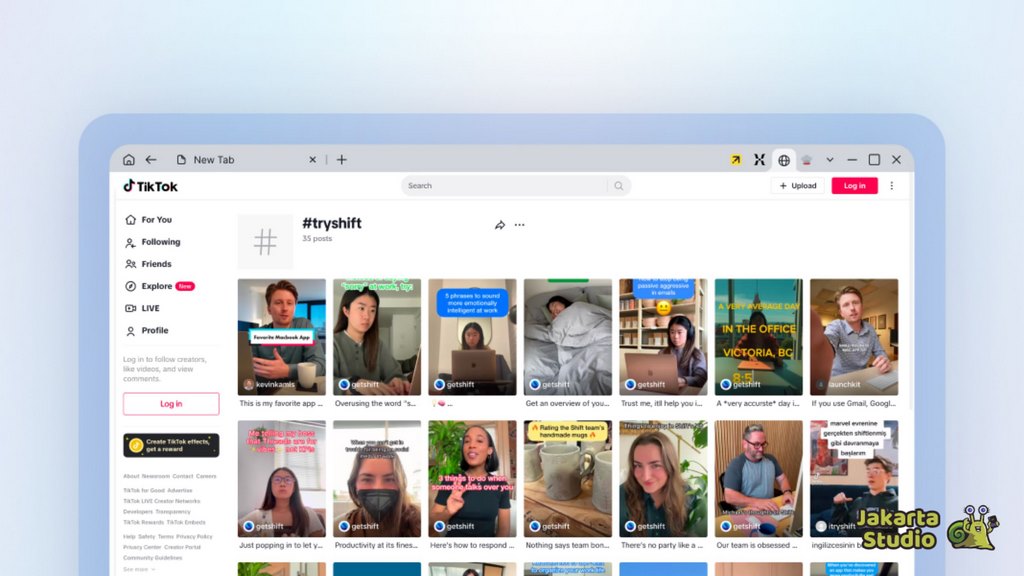Image resolution: width=1024 pixels, height=576 pixels.
Task: Click the search magnifier icon
Action: pos(618,185)
